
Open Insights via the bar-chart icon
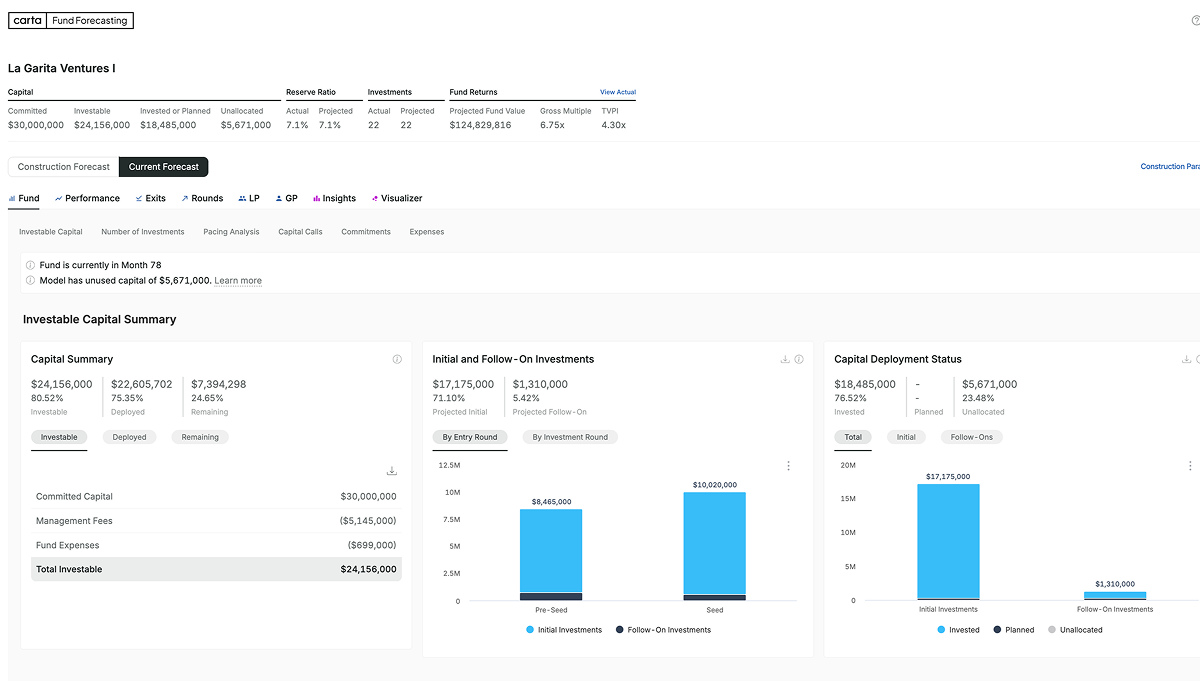click(x=317, y=198)
